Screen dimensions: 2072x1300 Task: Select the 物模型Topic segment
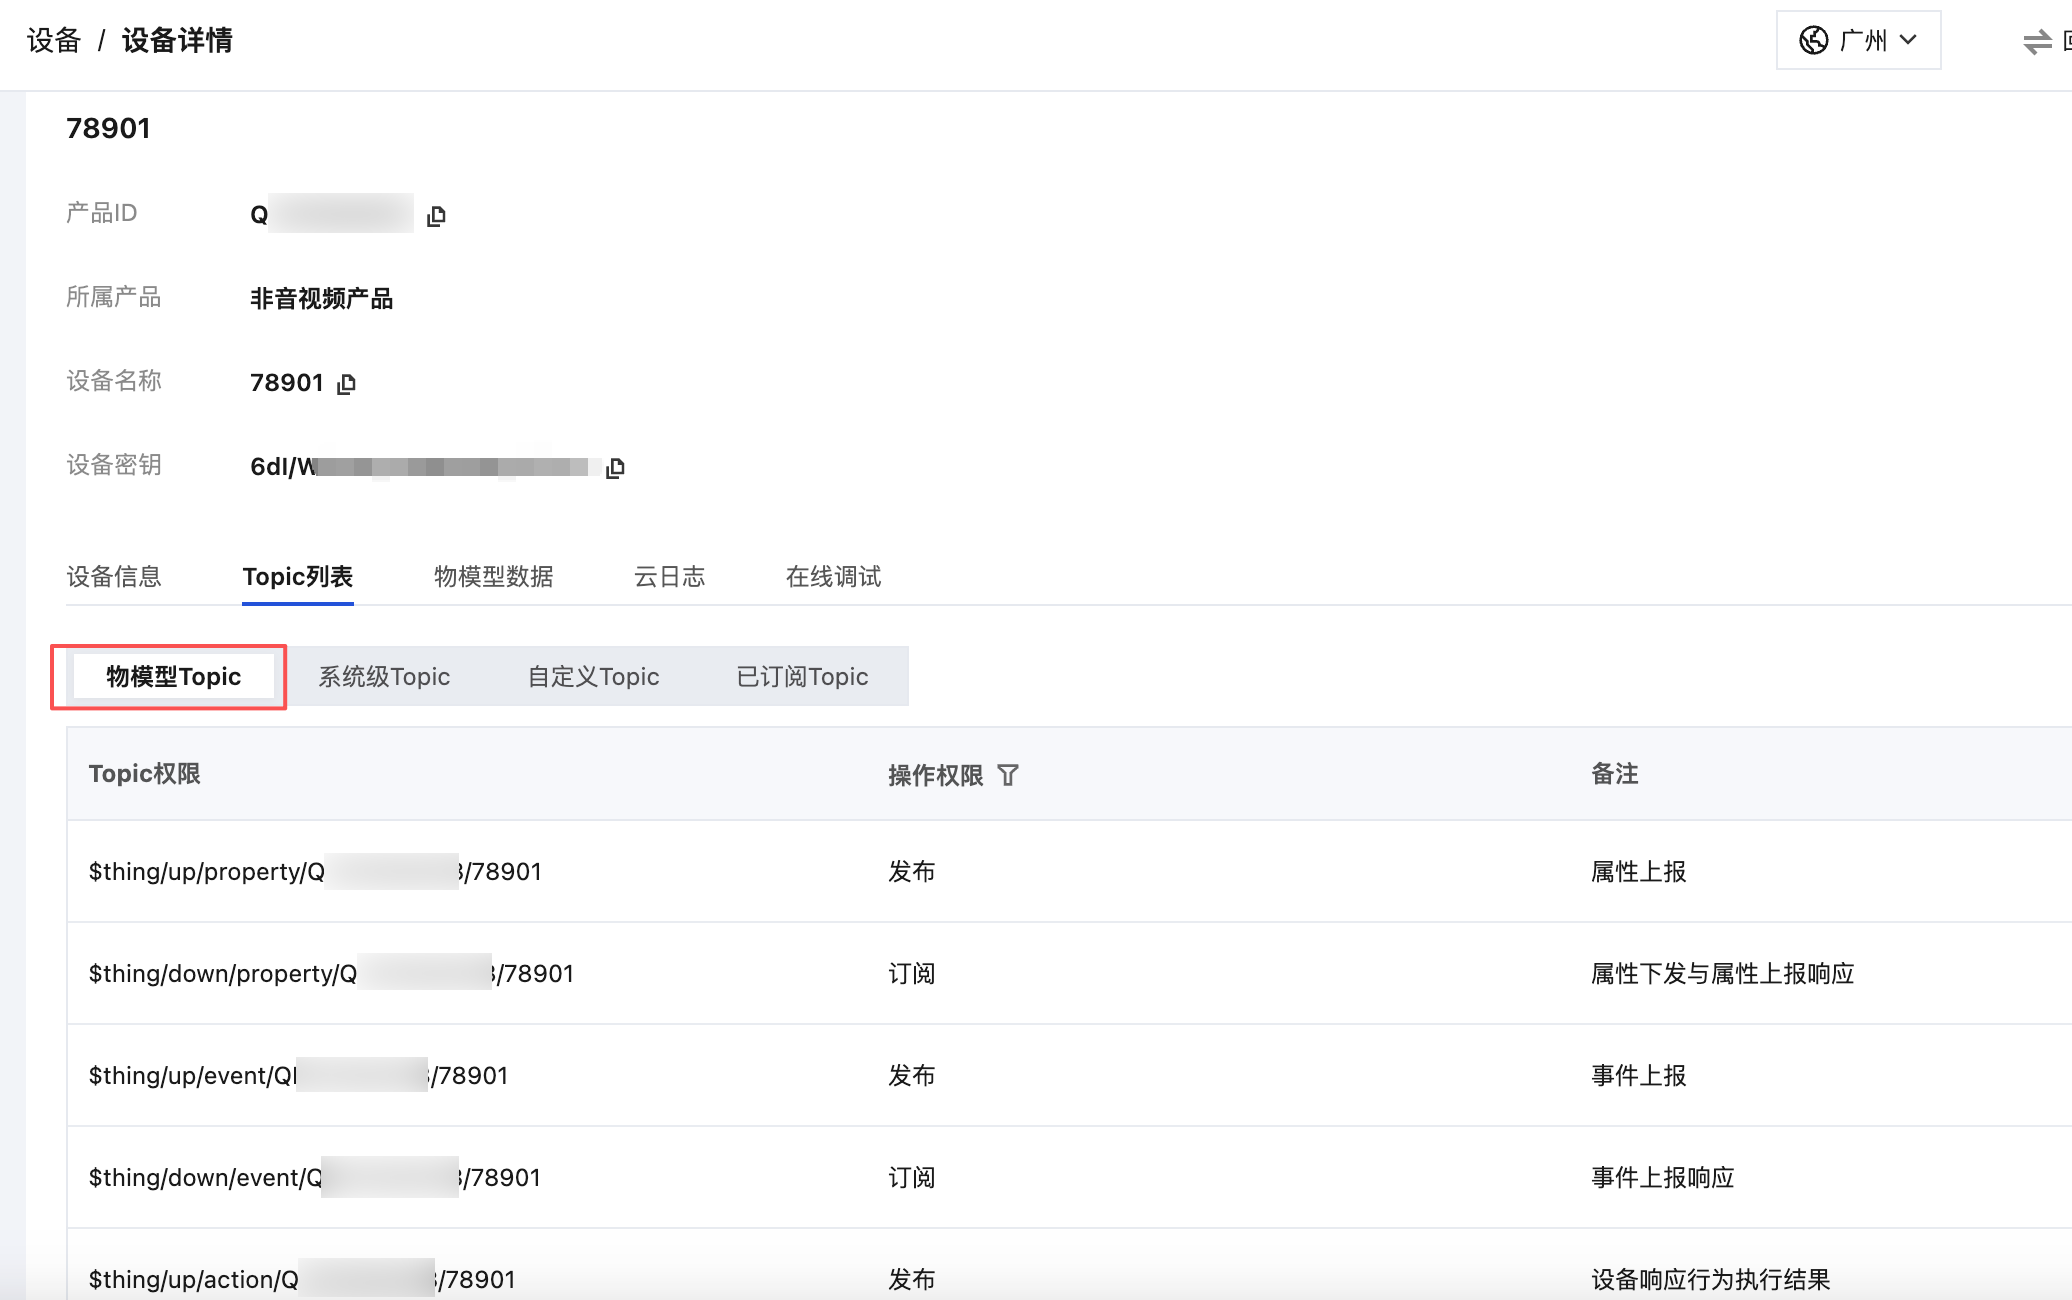click(173, 677)
